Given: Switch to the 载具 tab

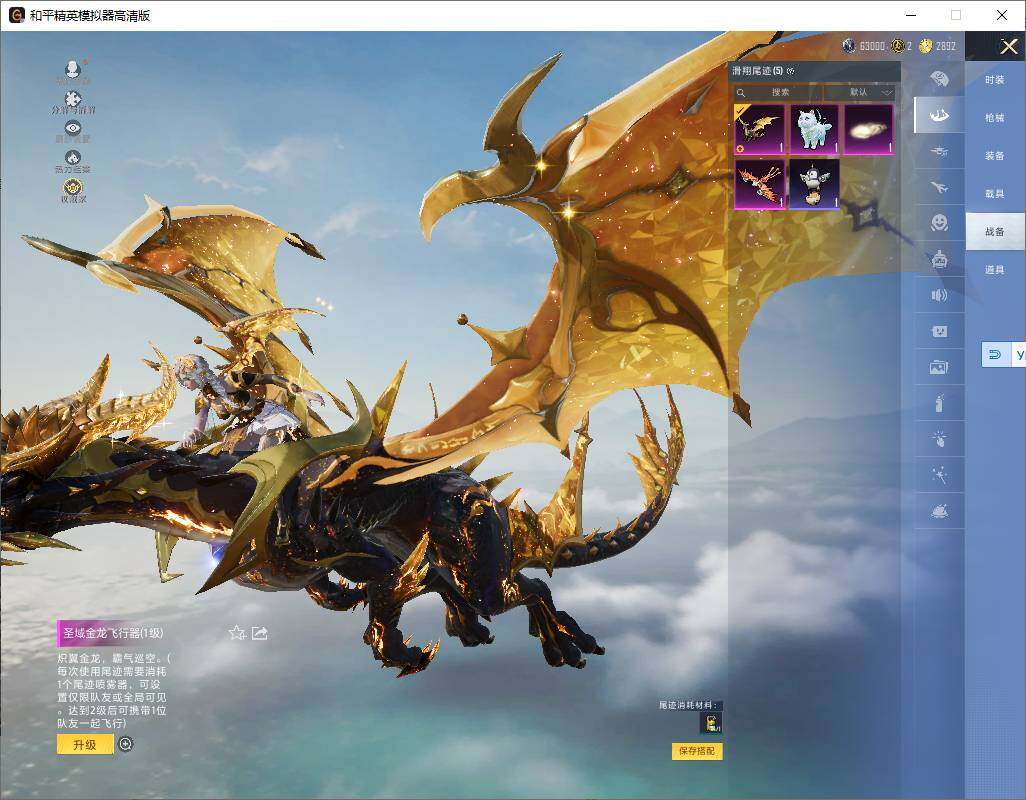Looking at the screenshot, I should click(995, 194).
